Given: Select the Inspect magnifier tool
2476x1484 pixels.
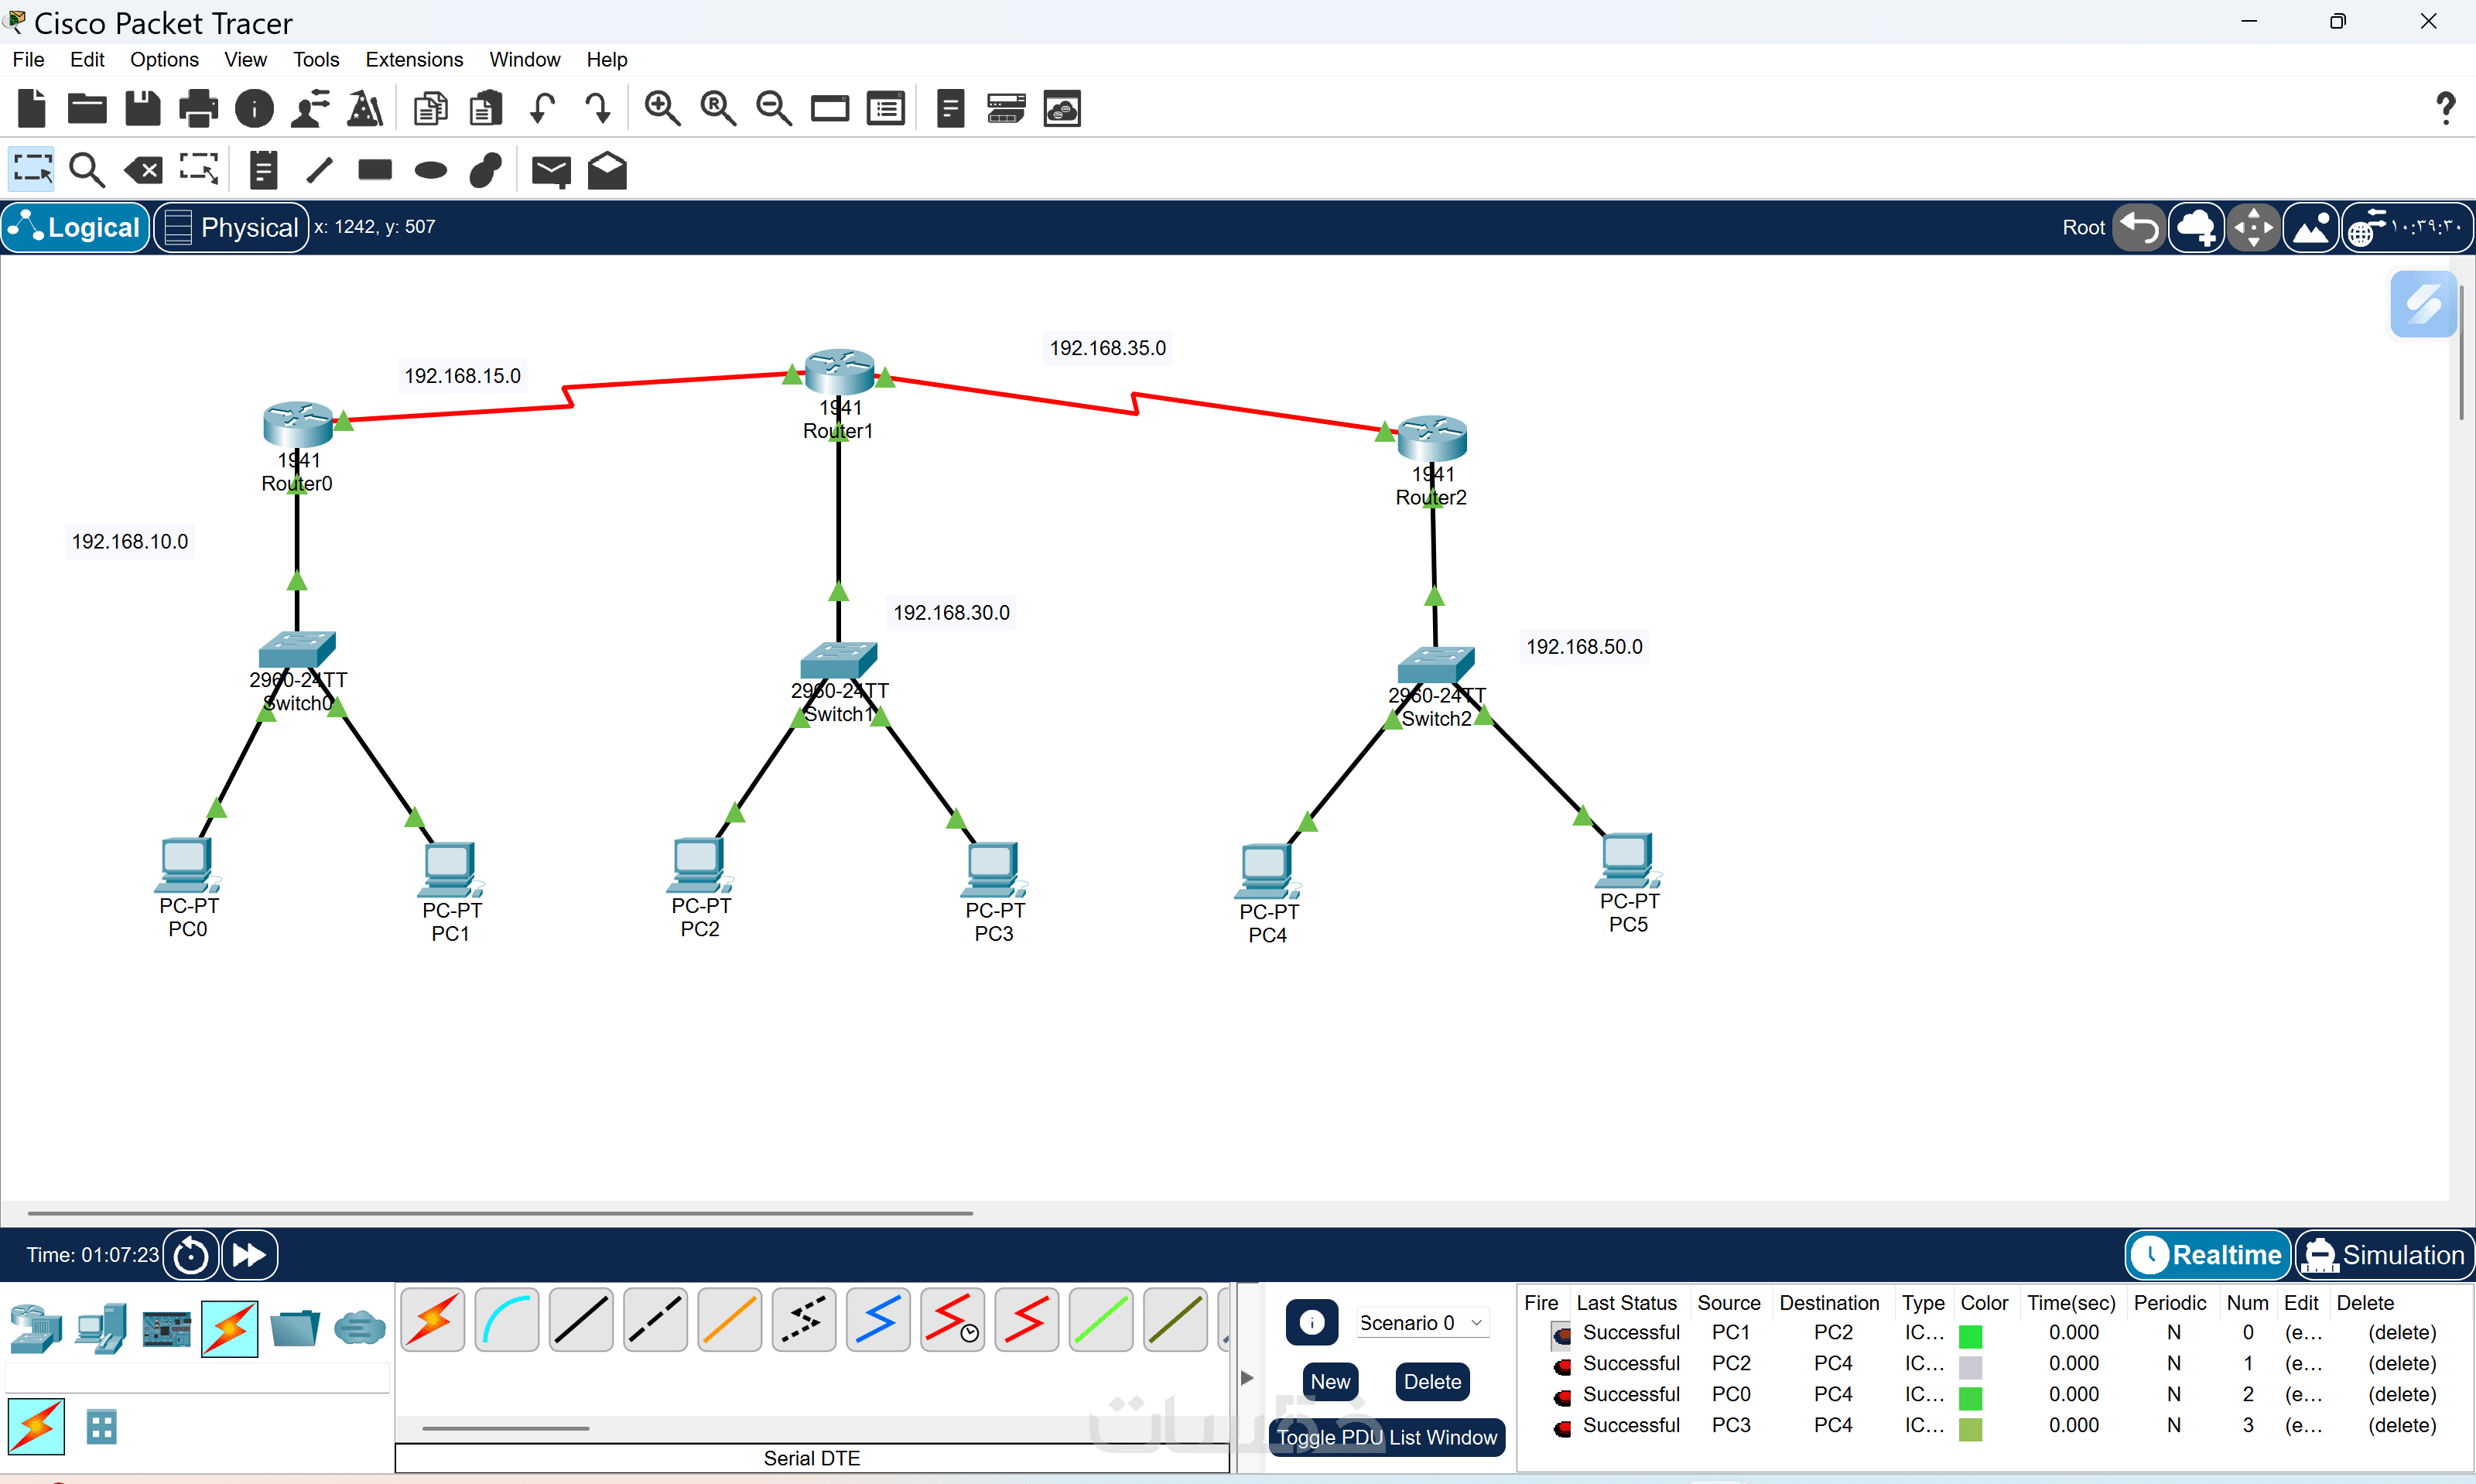Looking at the screenshot, I should pos(86,171).
